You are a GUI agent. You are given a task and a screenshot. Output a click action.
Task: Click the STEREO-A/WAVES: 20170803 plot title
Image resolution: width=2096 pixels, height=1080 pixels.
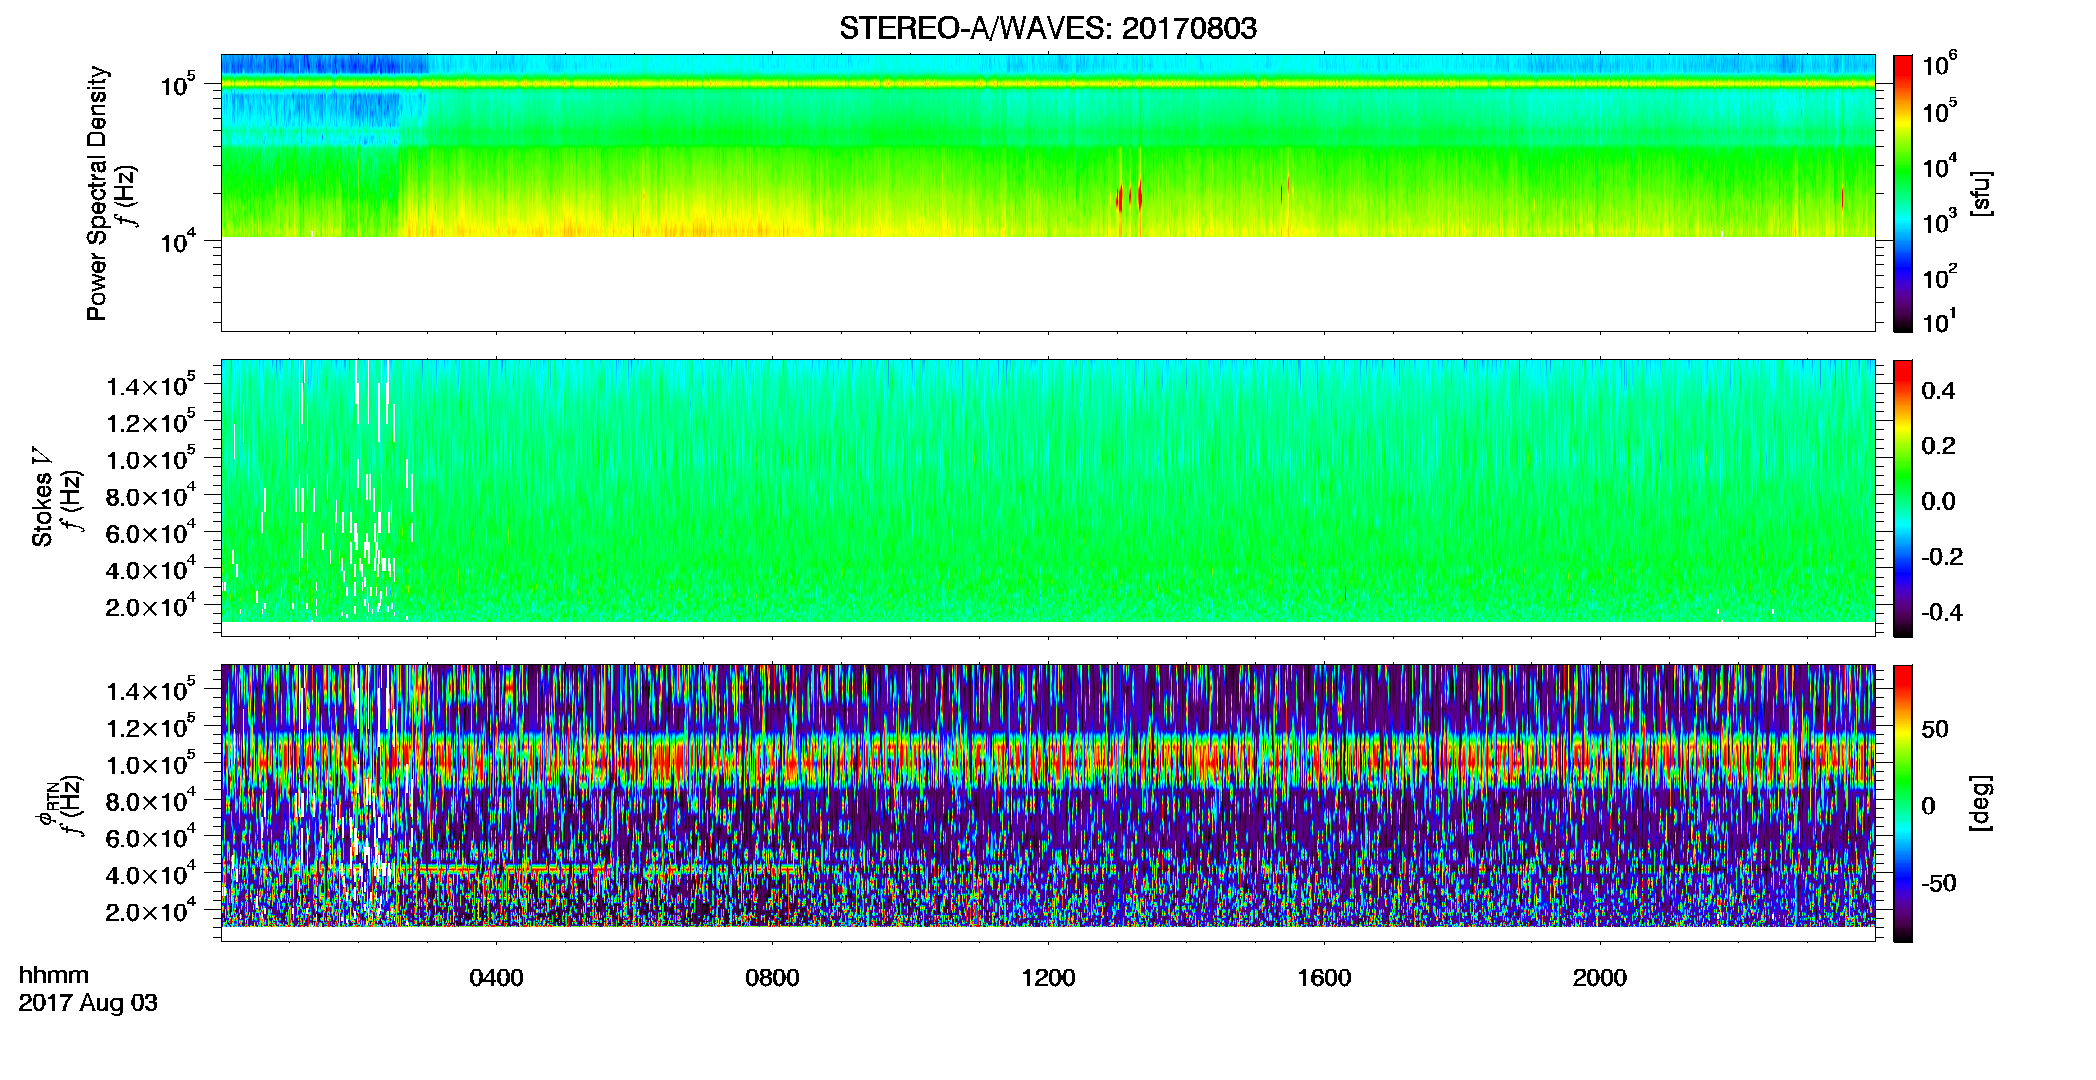pos(1047,28)
